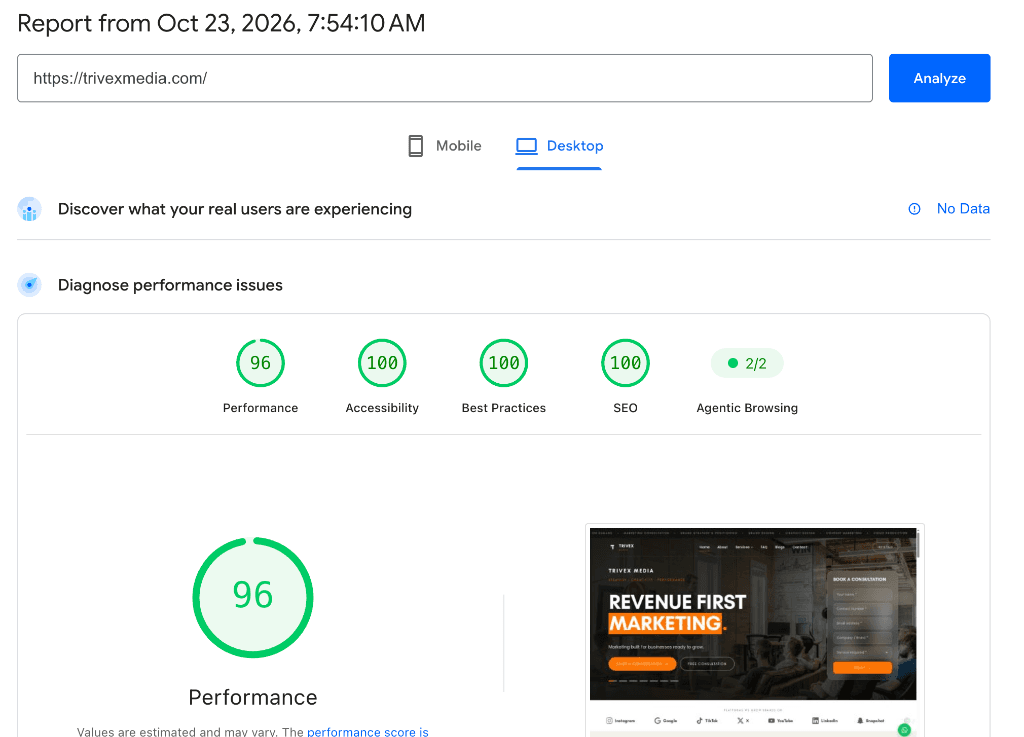
Task: Open the 100 Best Practices score gauge
Action: coord(504,363)
